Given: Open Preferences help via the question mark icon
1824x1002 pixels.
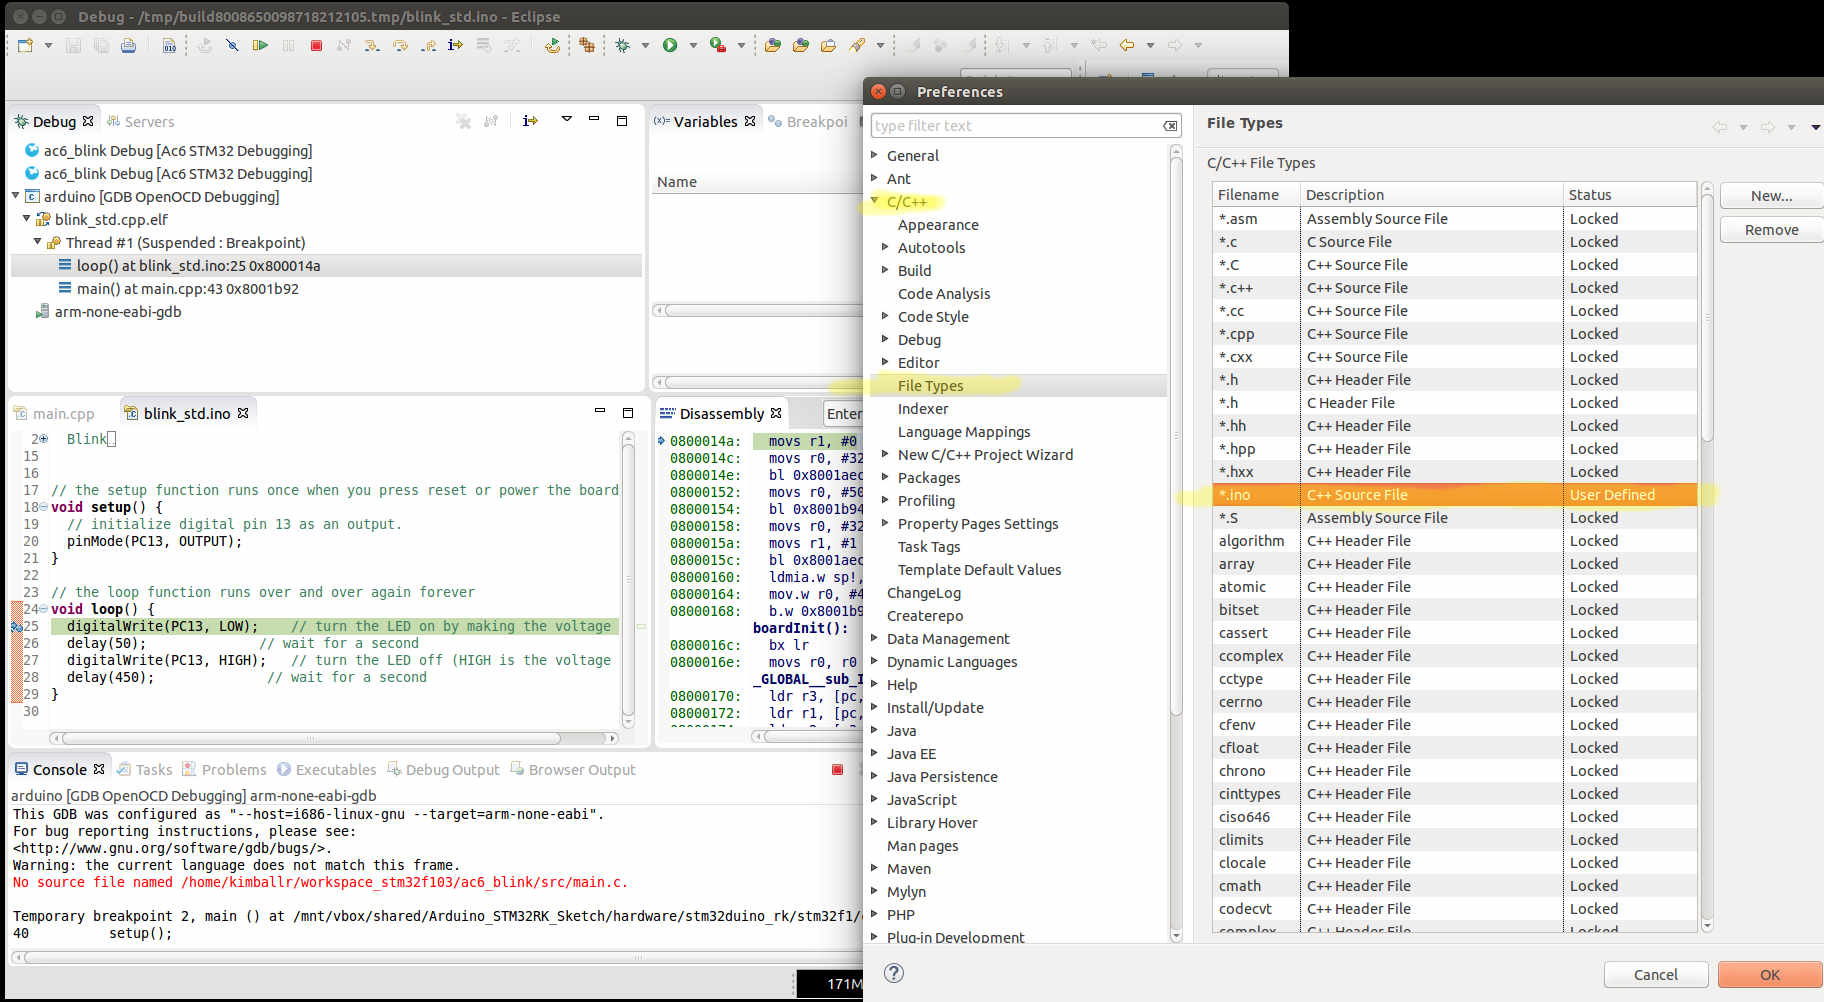Looking at the screenshot, I should pyautogui.click(x=894, y=973).
